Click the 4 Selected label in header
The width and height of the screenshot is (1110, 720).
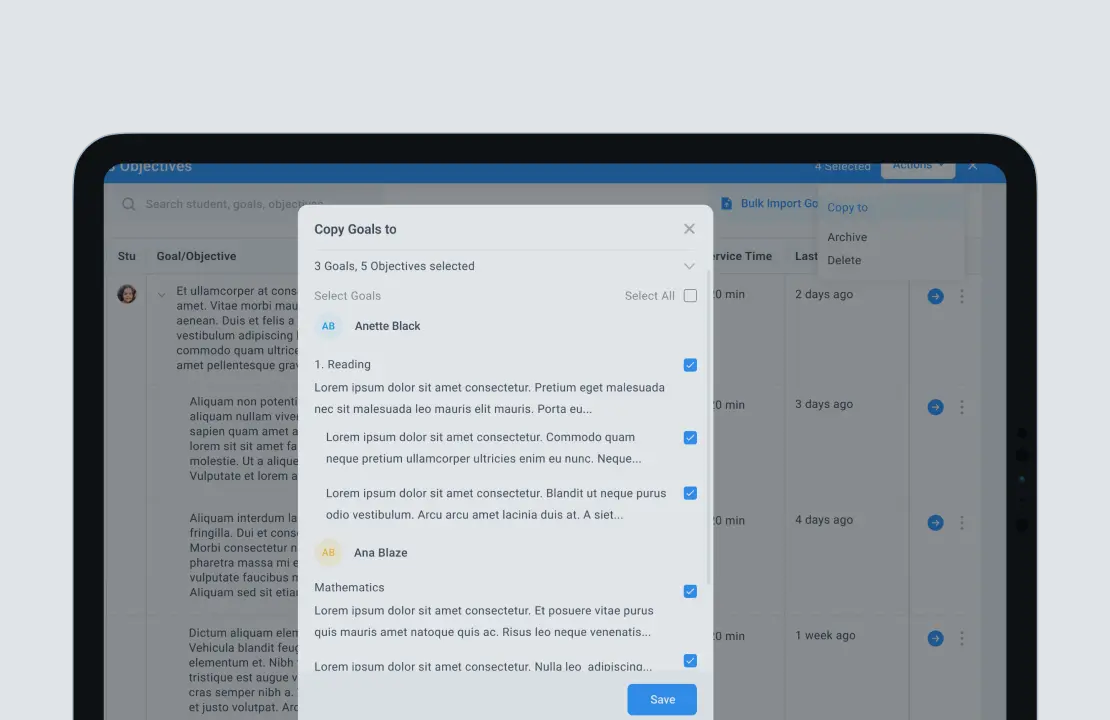(842, 167)
